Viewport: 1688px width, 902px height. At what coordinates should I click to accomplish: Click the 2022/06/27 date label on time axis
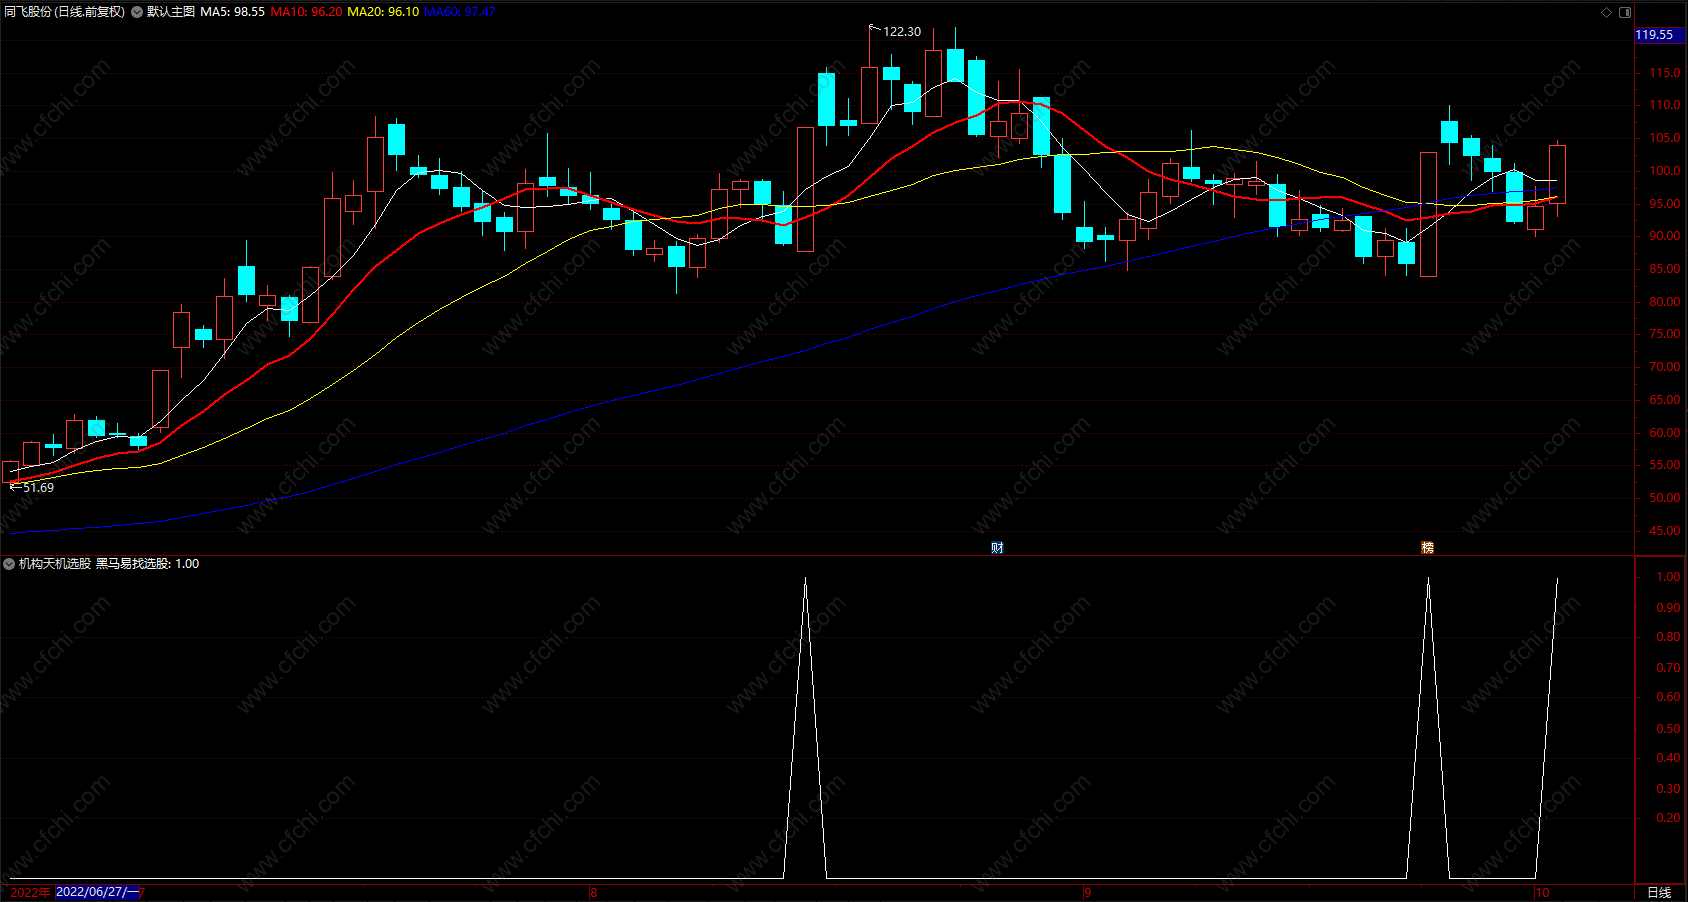pyautogui.click(x=99, y=892)
